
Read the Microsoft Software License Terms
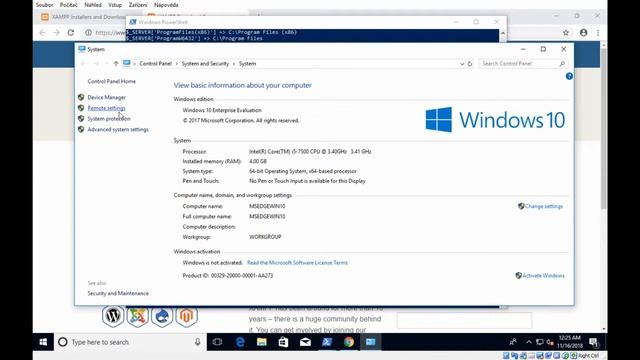pyautogui.click(x=297, y=263)
